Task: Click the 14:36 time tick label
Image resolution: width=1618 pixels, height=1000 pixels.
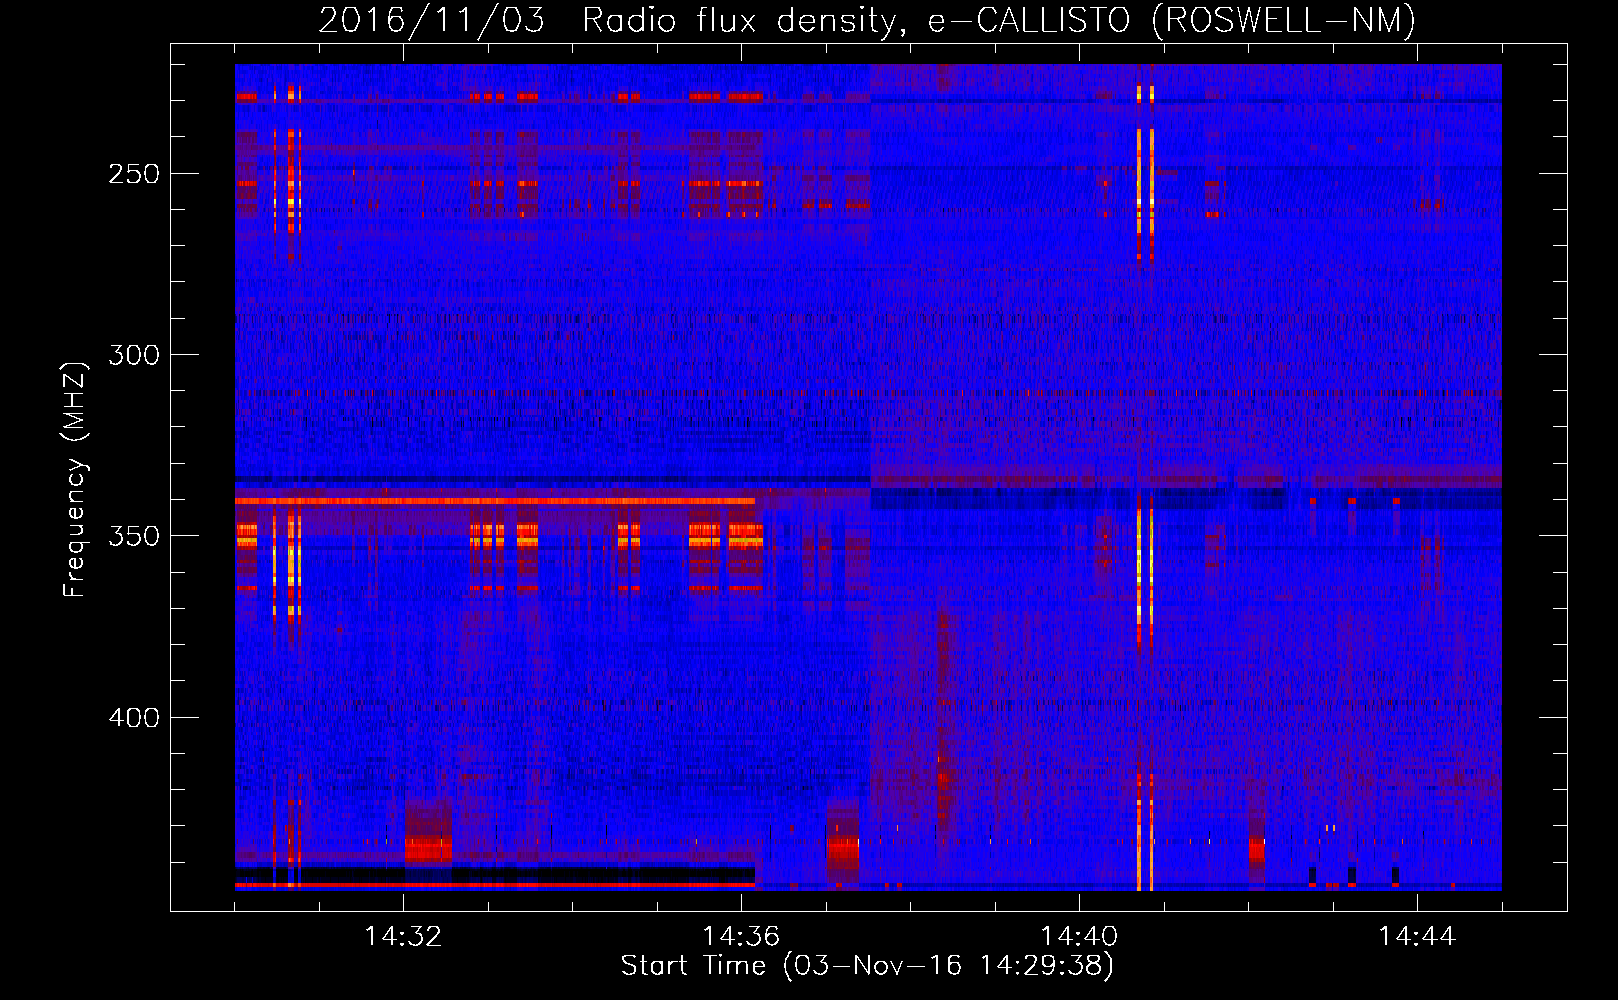Action: [x=741, y=936]
